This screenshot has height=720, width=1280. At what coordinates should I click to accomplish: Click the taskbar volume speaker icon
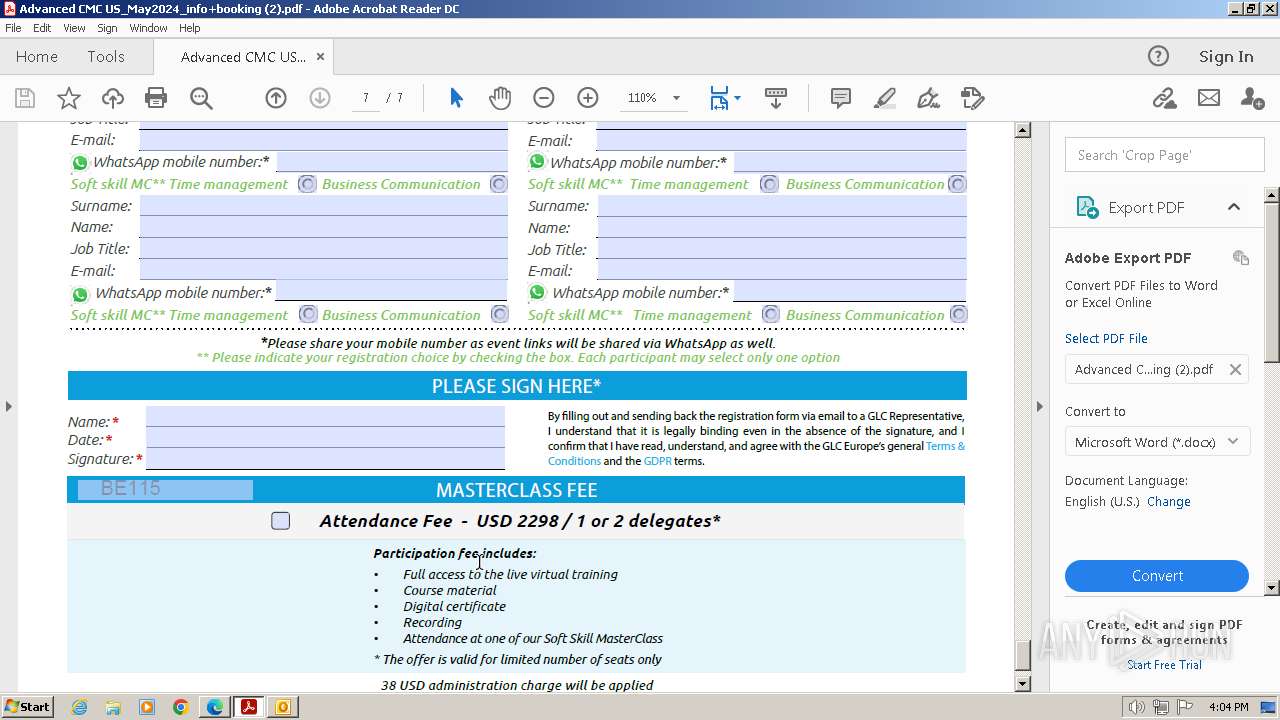tap(1137, 707)
